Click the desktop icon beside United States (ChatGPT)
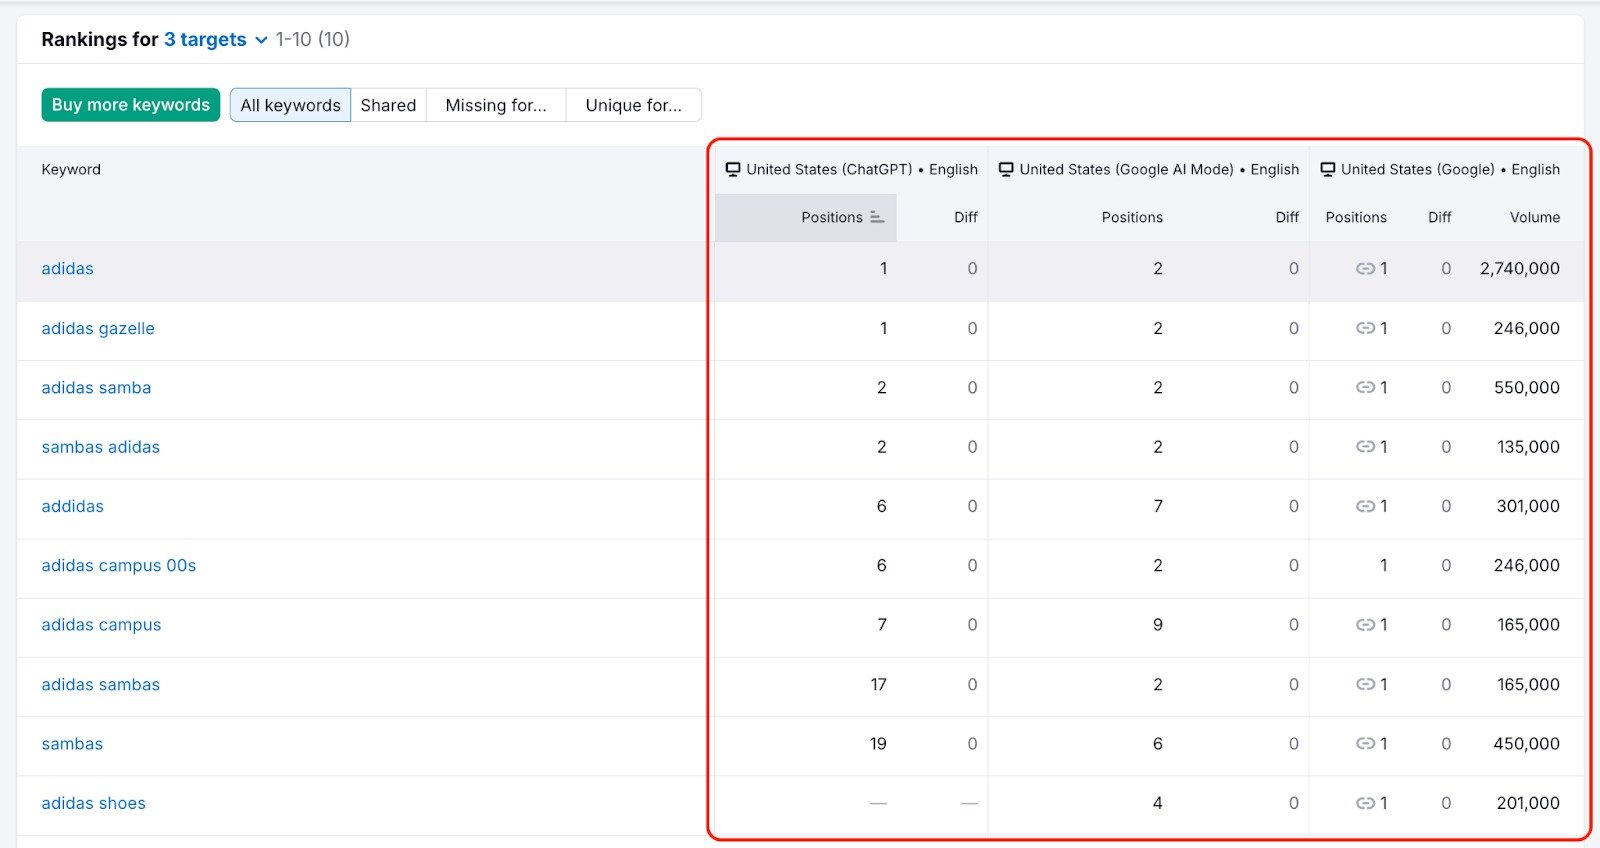 (x=733, y=170)
